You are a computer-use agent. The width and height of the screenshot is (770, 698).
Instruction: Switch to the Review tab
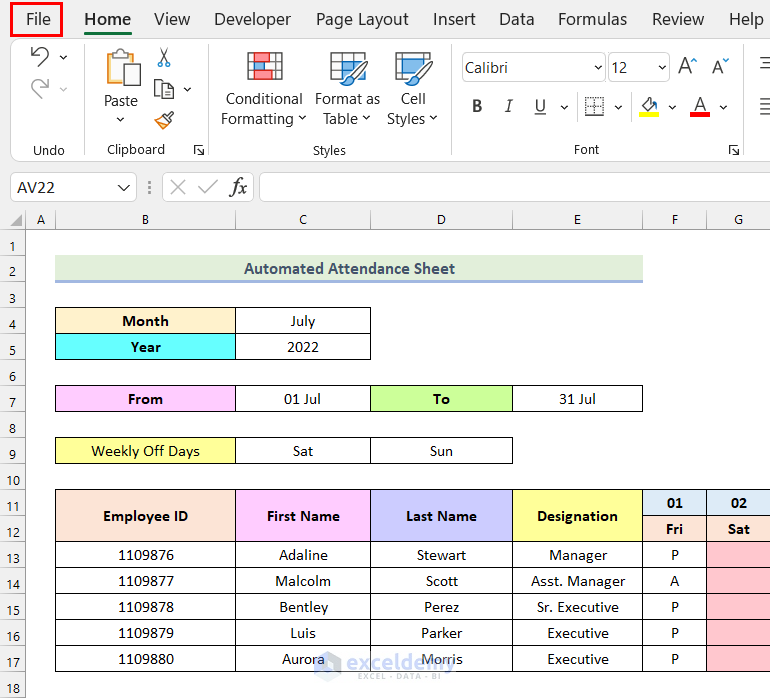tap(678, 20)
